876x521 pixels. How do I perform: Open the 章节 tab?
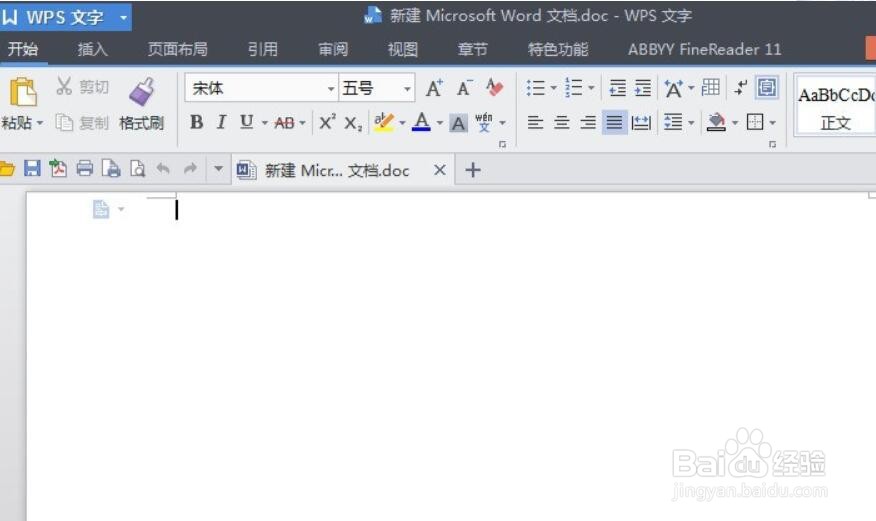(x=473, y=49)
